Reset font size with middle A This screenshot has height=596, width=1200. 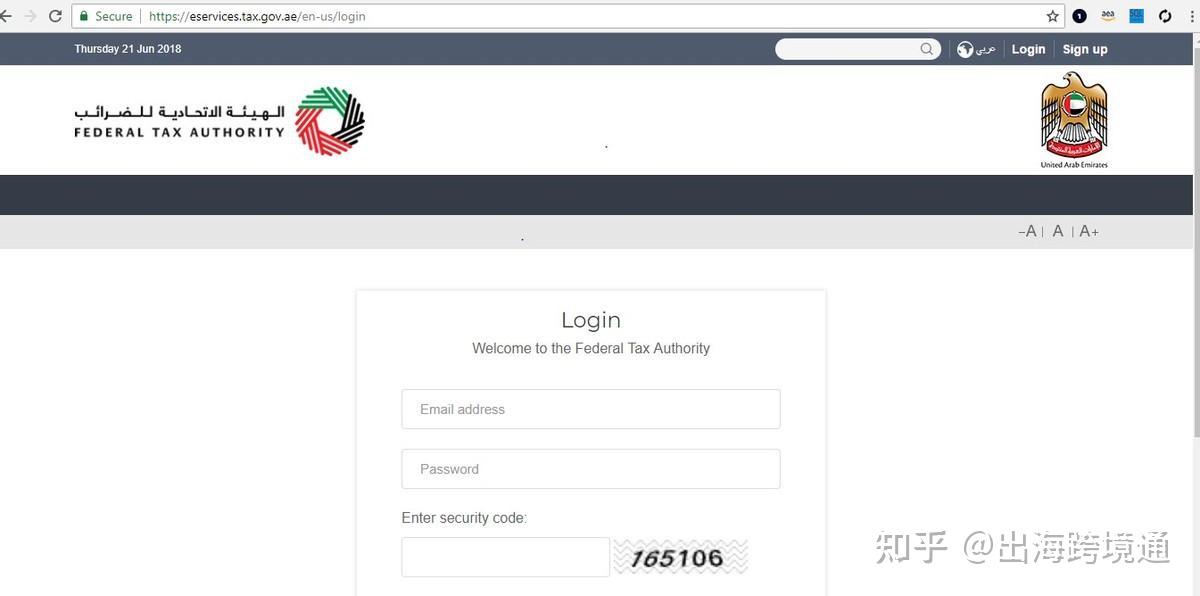1058,231
